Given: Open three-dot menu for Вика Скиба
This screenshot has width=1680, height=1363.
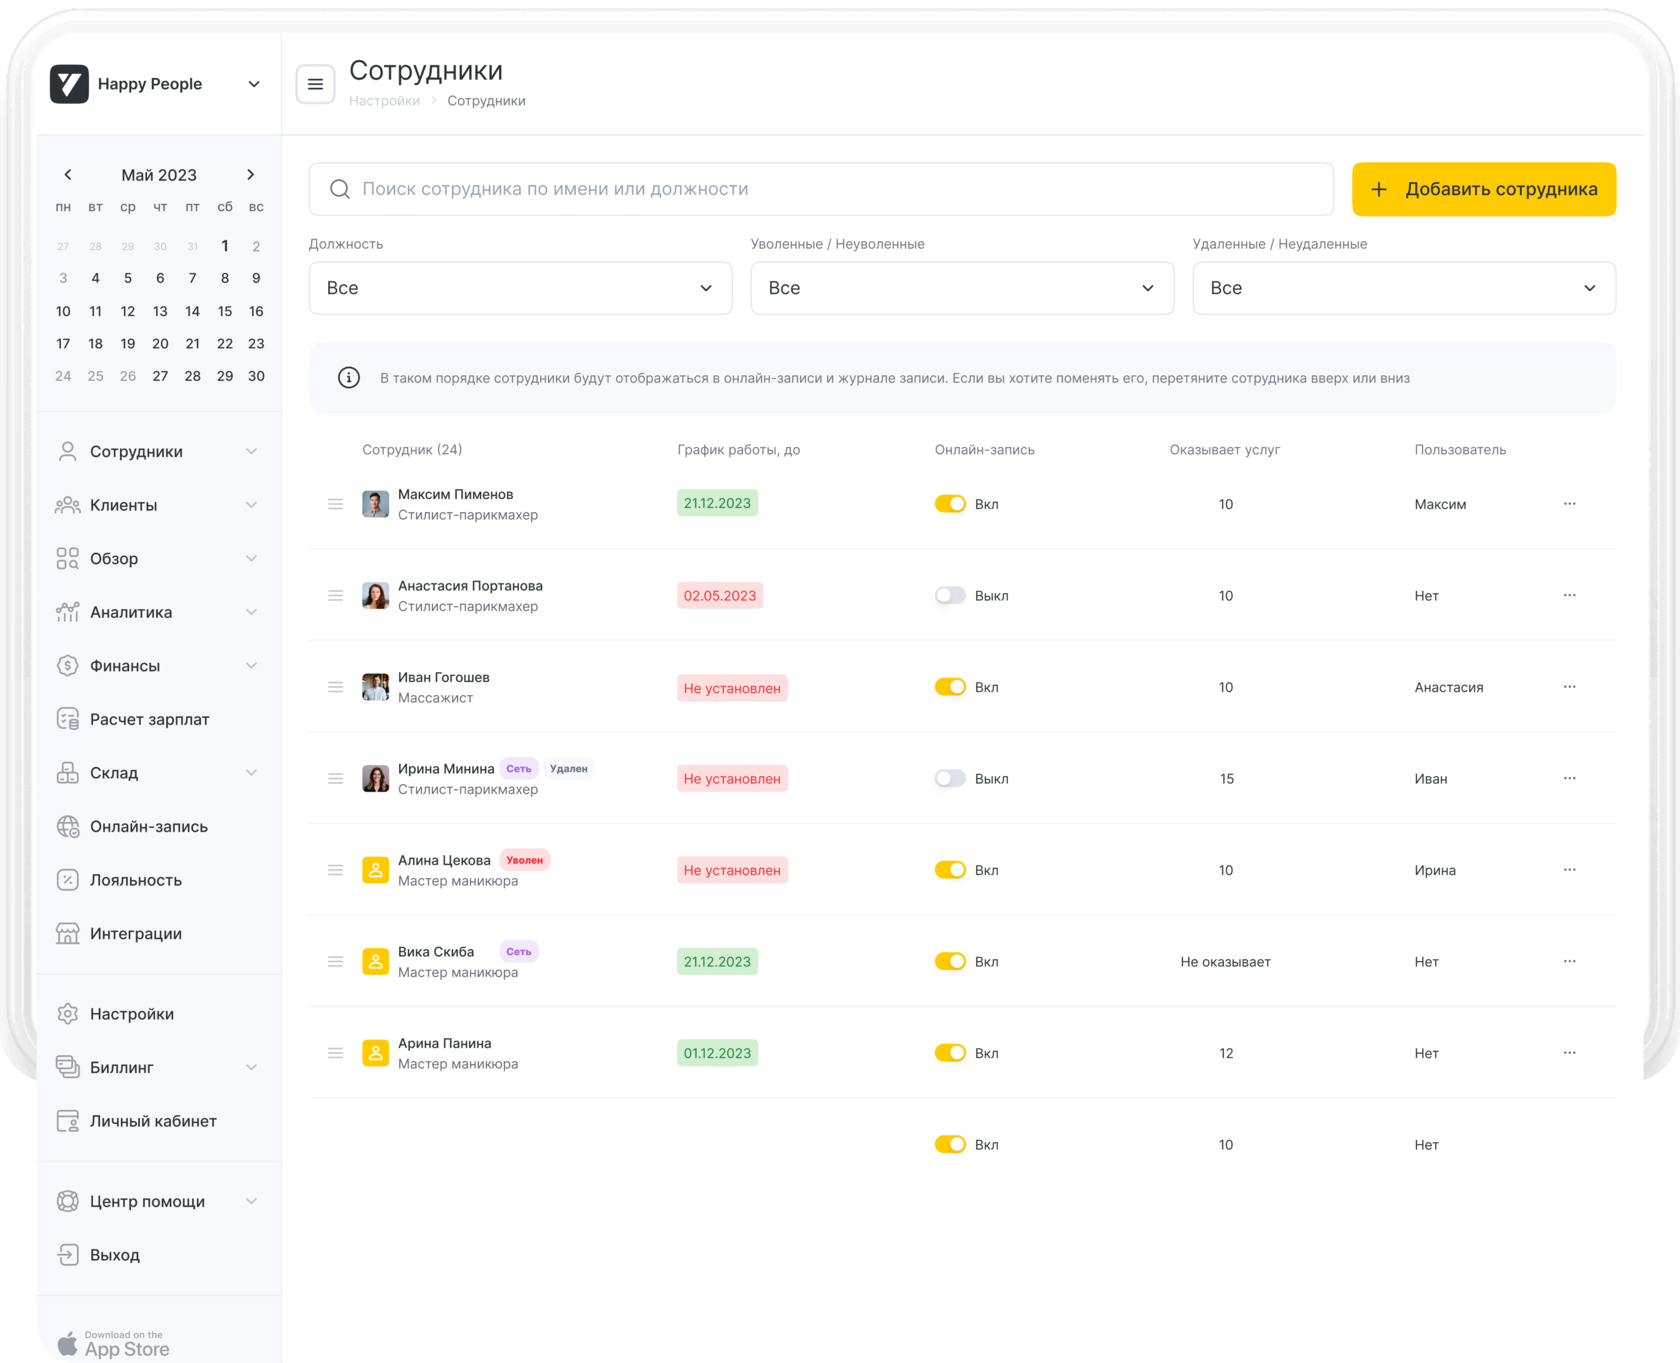Looking at the screenshot, I should point(1569,961).
